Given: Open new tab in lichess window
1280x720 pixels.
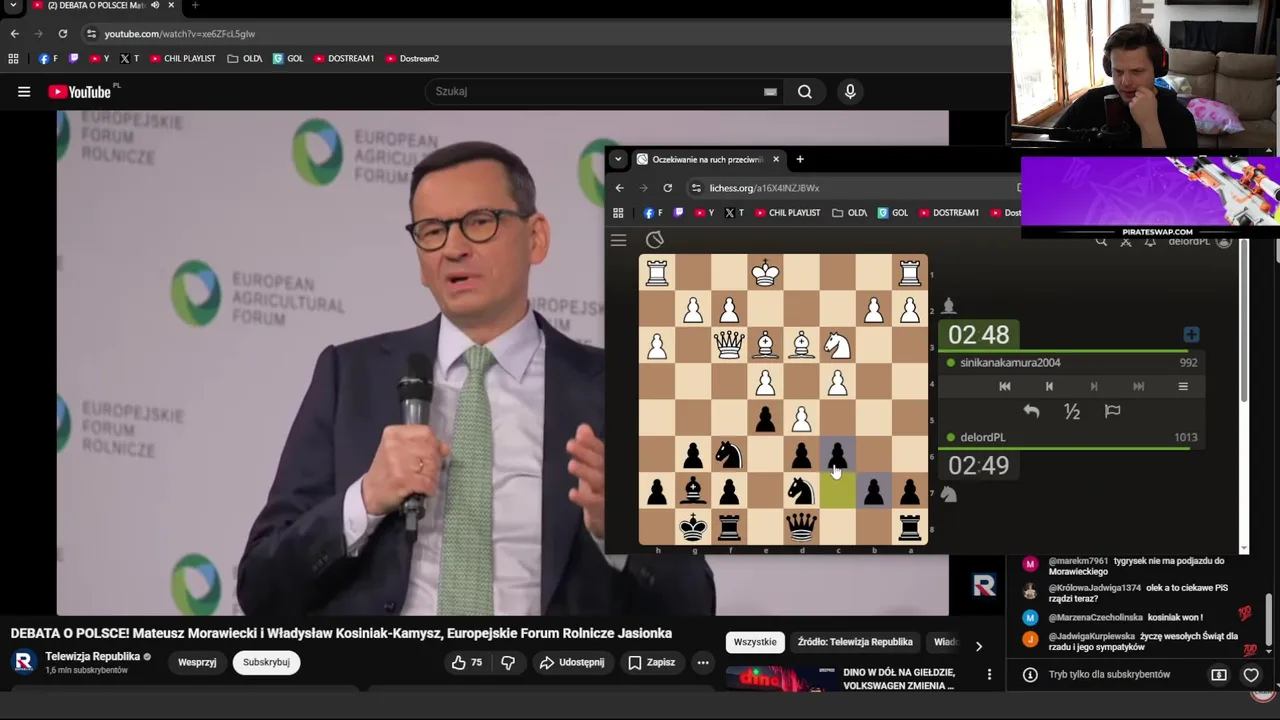Looking at the screenshot, I should [800, 159].
